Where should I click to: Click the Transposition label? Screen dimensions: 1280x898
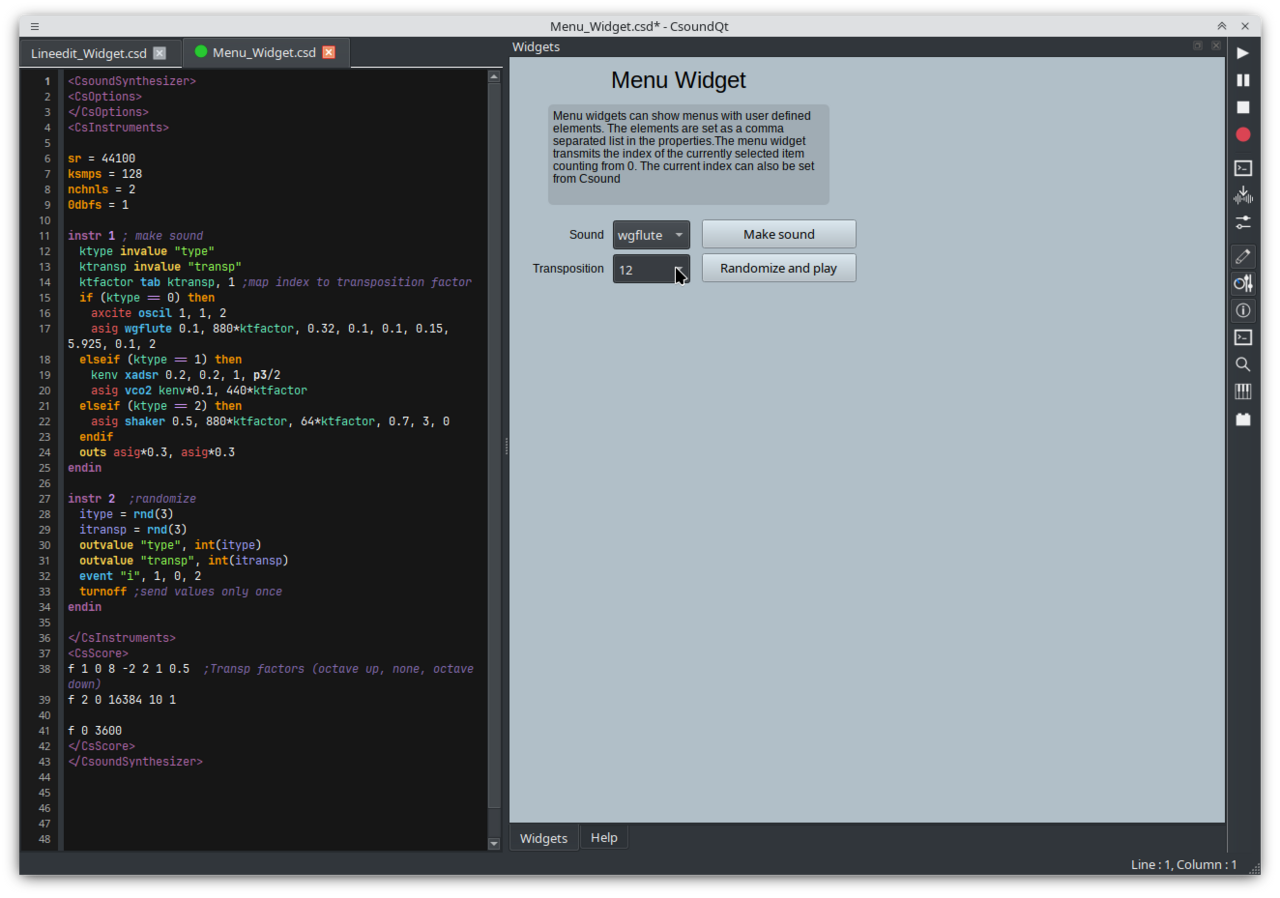click(x=568, y=269)
